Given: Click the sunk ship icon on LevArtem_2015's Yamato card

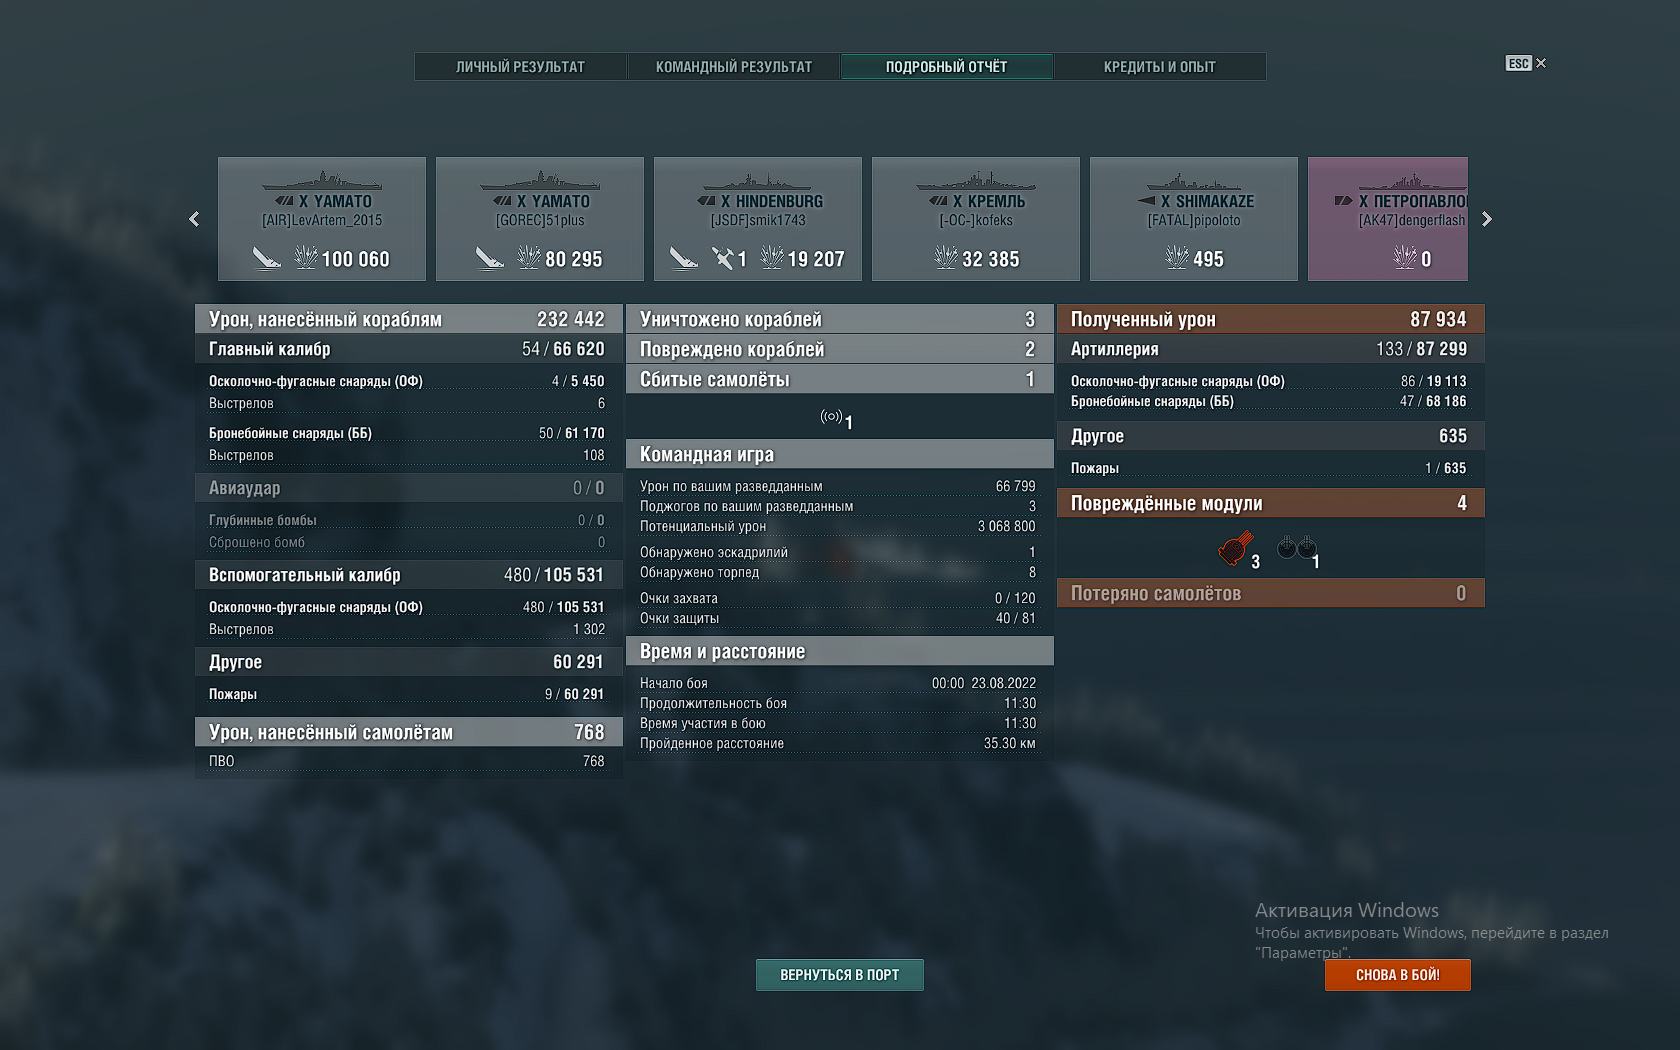Looking at the screenshot, I should (x=266, y=259).
